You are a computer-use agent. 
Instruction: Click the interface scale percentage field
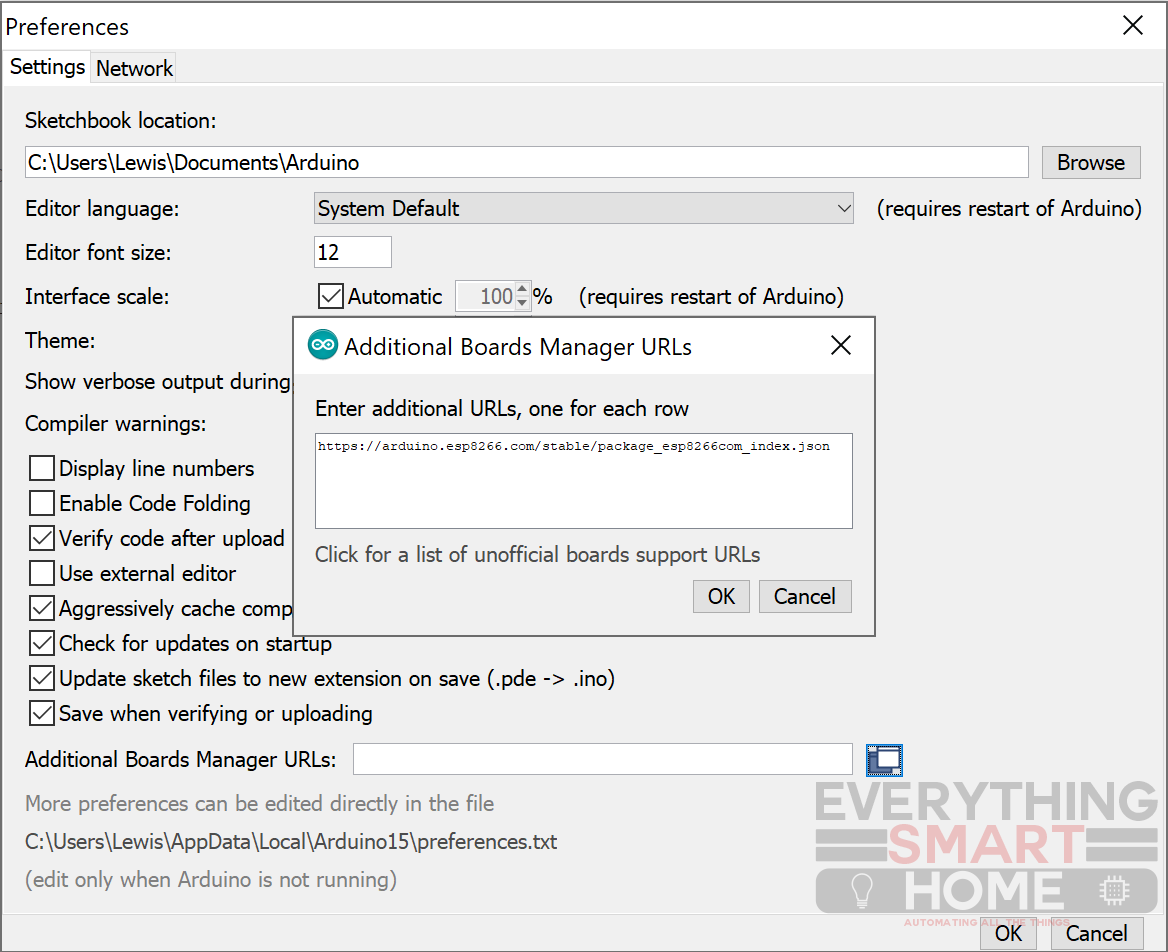(x=486, y=296)
